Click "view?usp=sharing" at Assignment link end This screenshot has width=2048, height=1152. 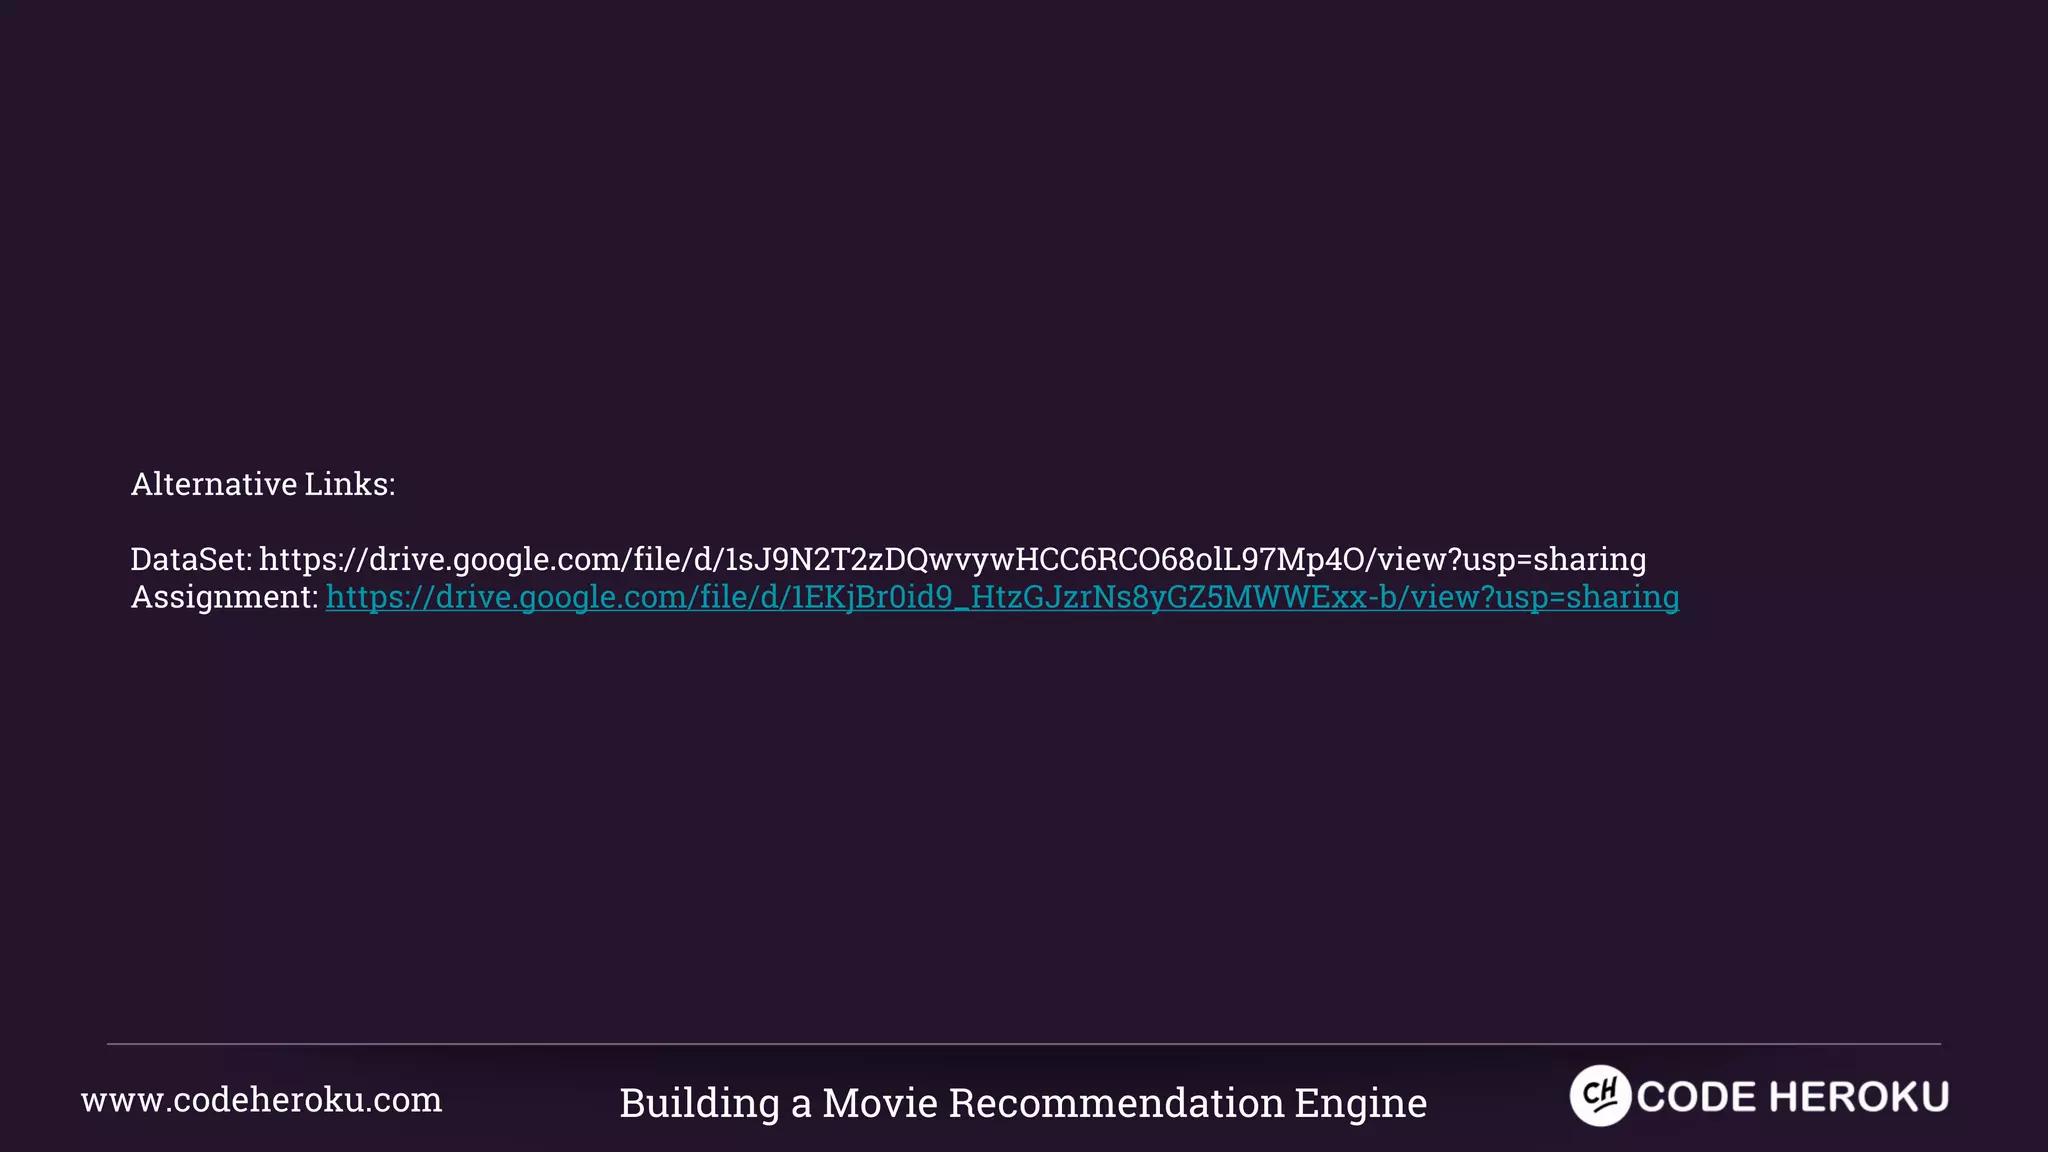1544,597
